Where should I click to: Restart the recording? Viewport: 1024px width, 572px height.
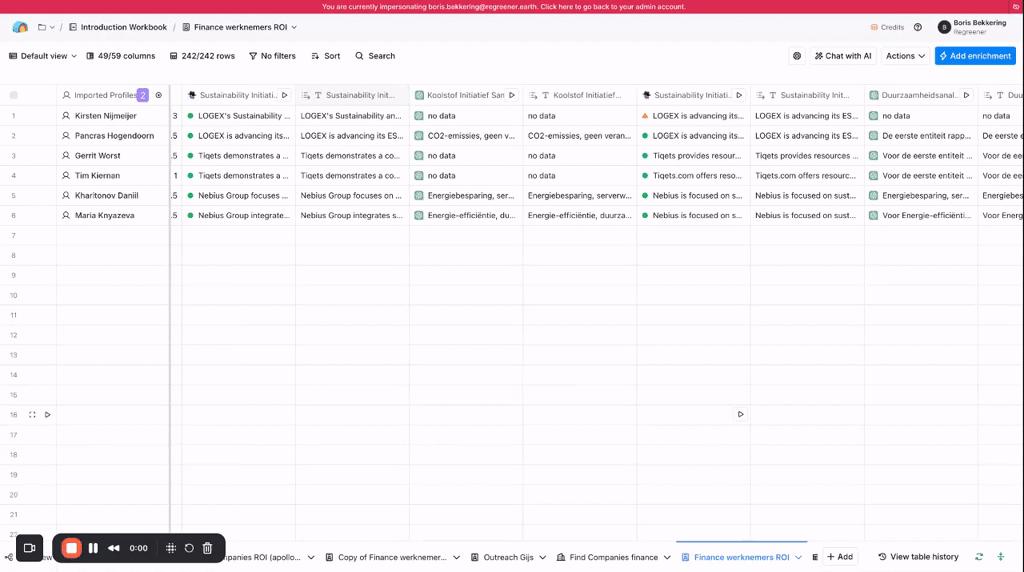[x=189, y=548]
